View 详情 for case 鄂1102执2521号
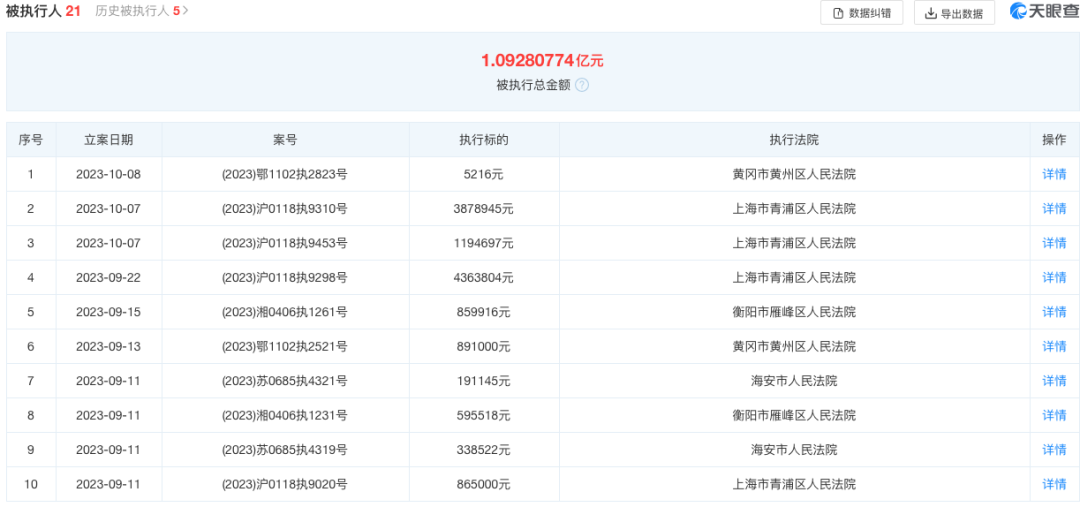This screenshot has height=507, width=1080. [1054, 346]
